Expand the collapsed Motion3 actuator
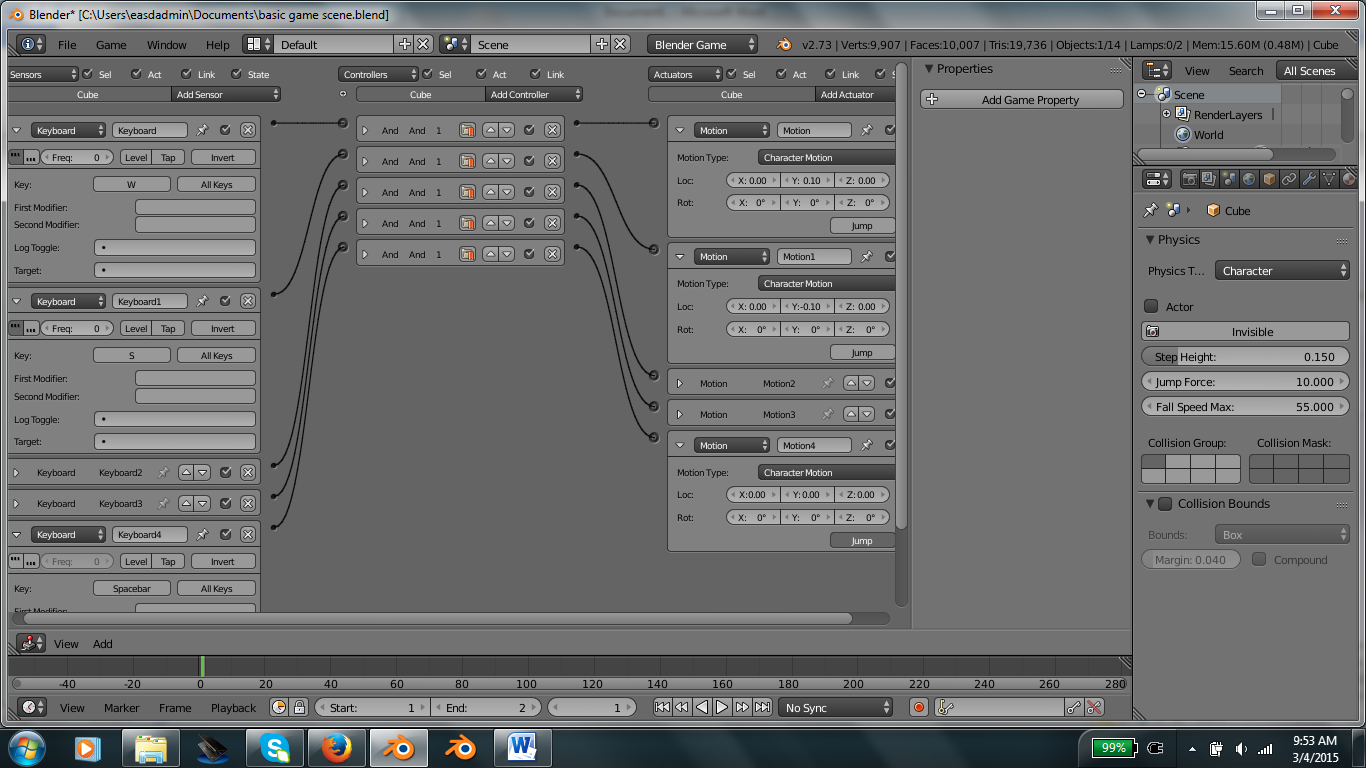Screen dimensions: 1366x768 (x=680, y=414)
